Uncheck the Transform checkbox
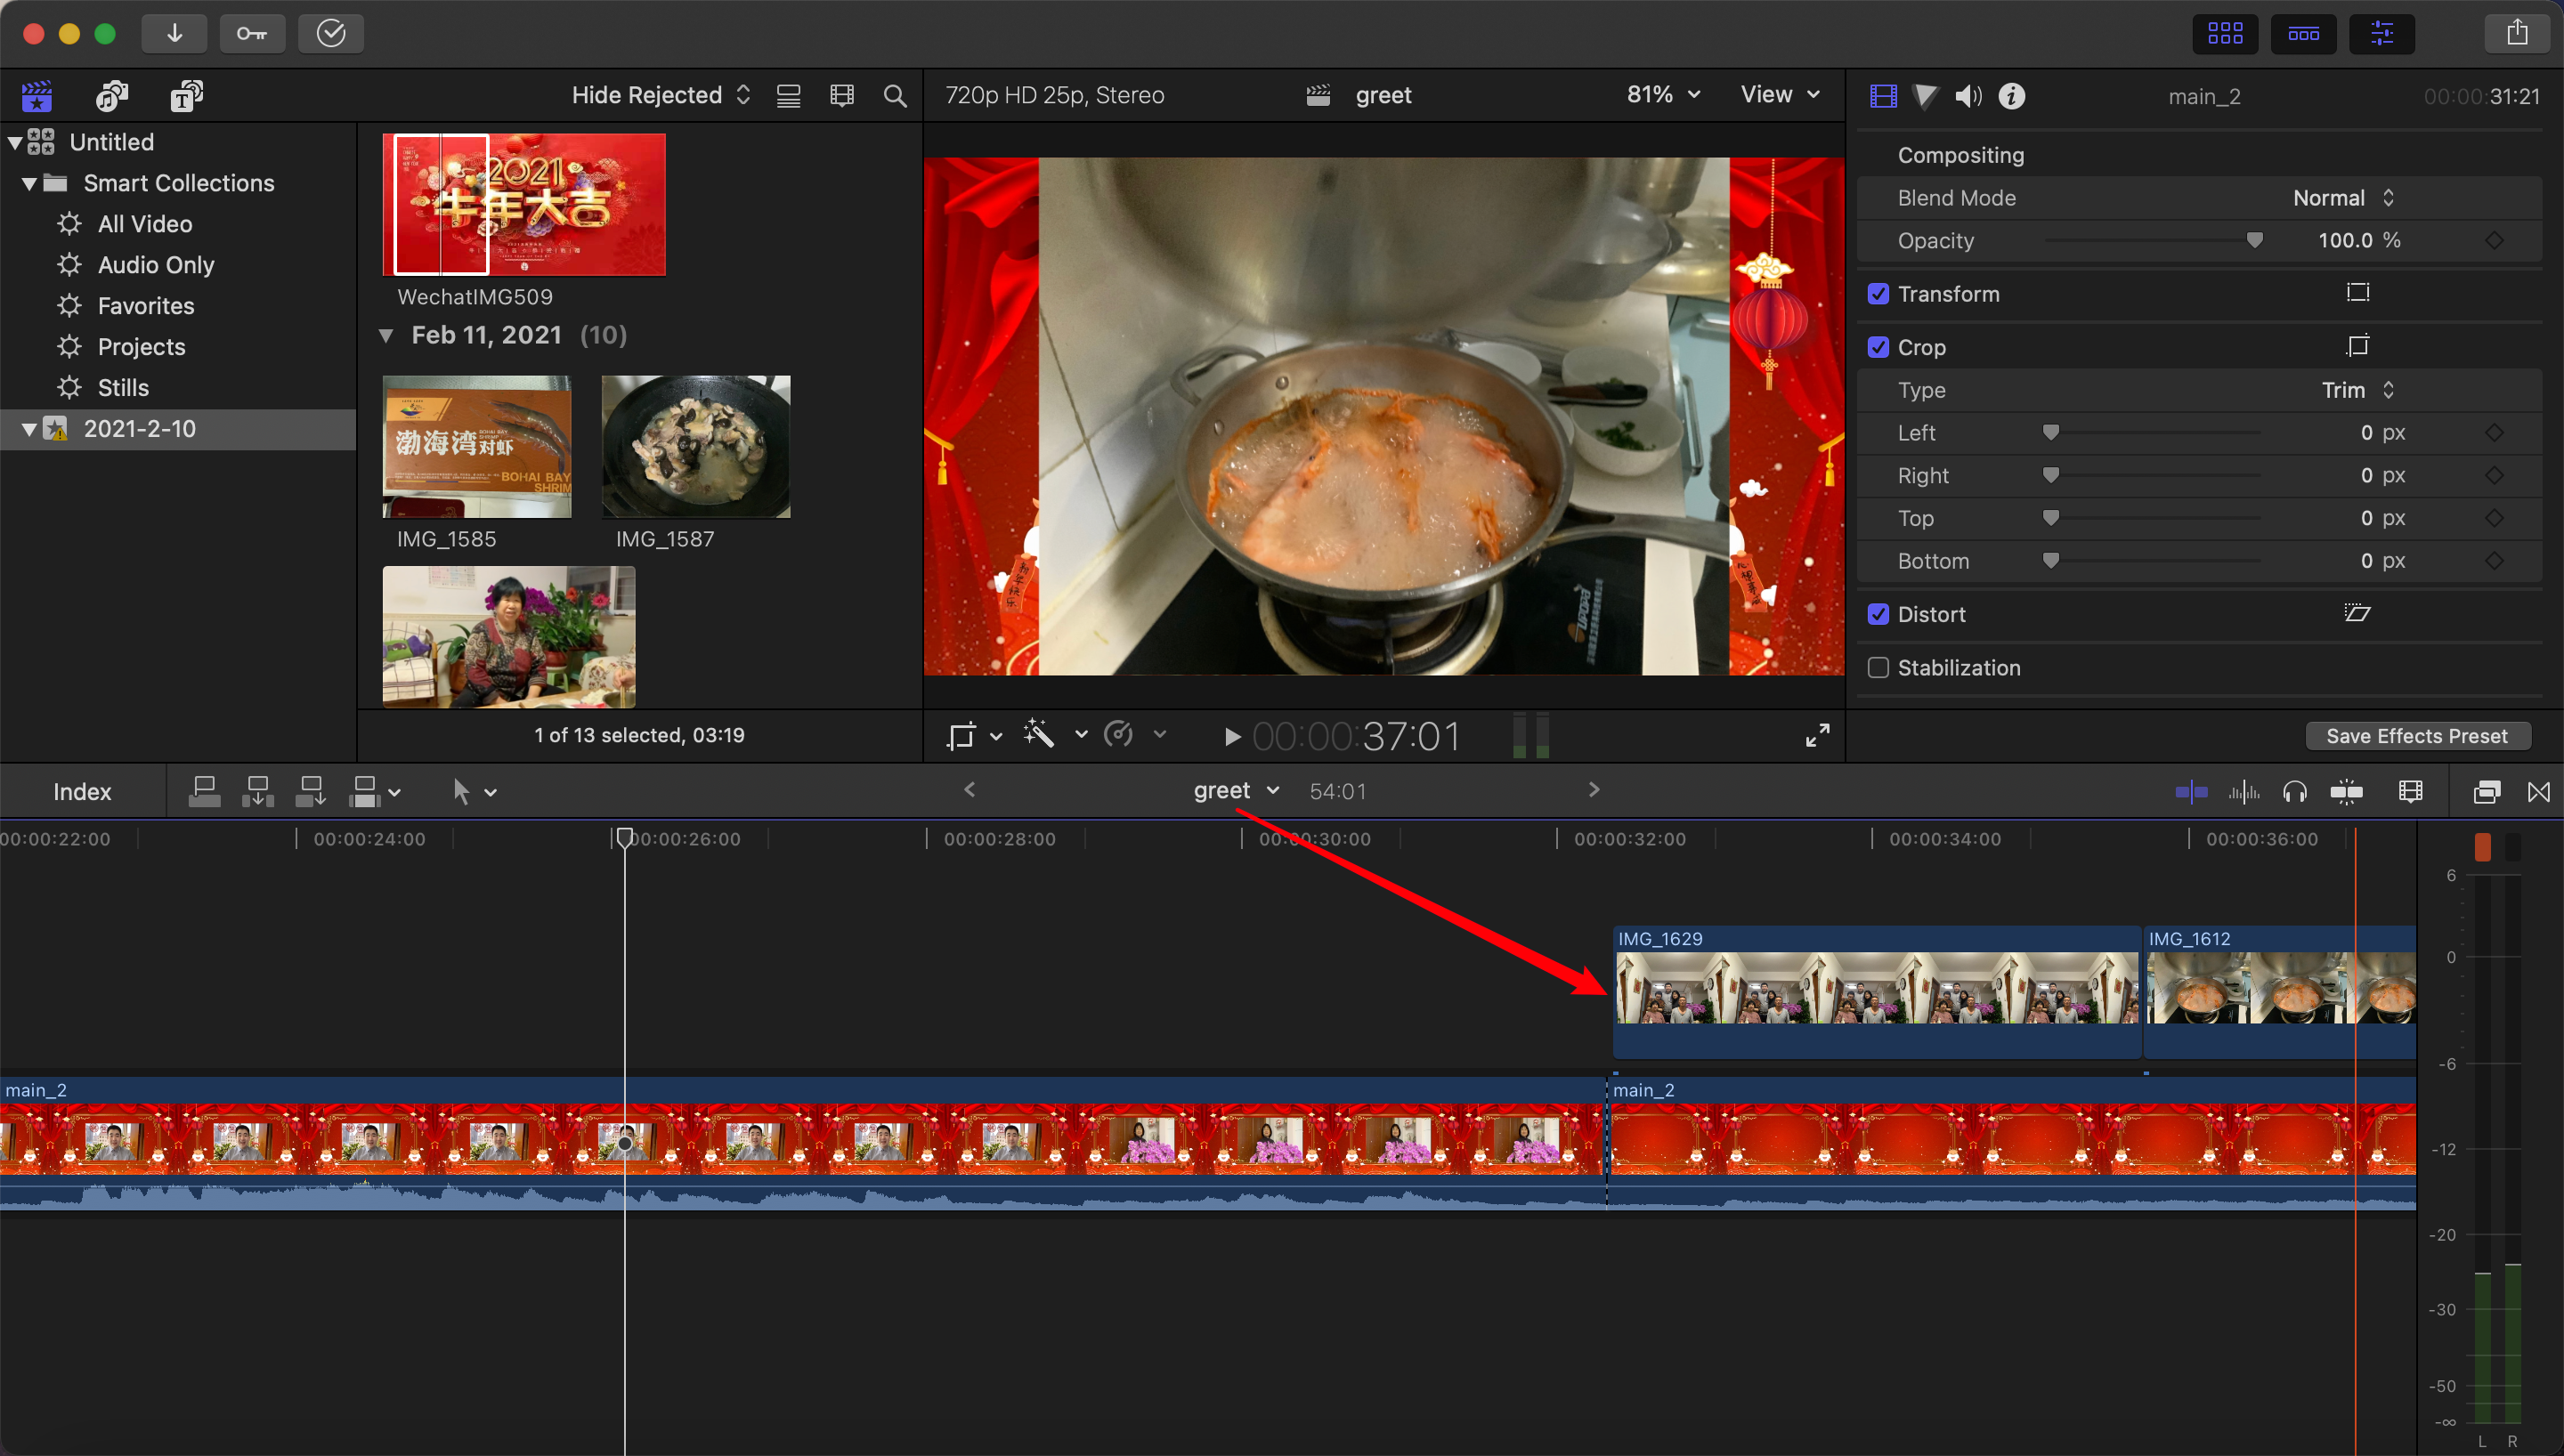This screenshot has height=1456, width=2564. click(x=1878, y=294)
